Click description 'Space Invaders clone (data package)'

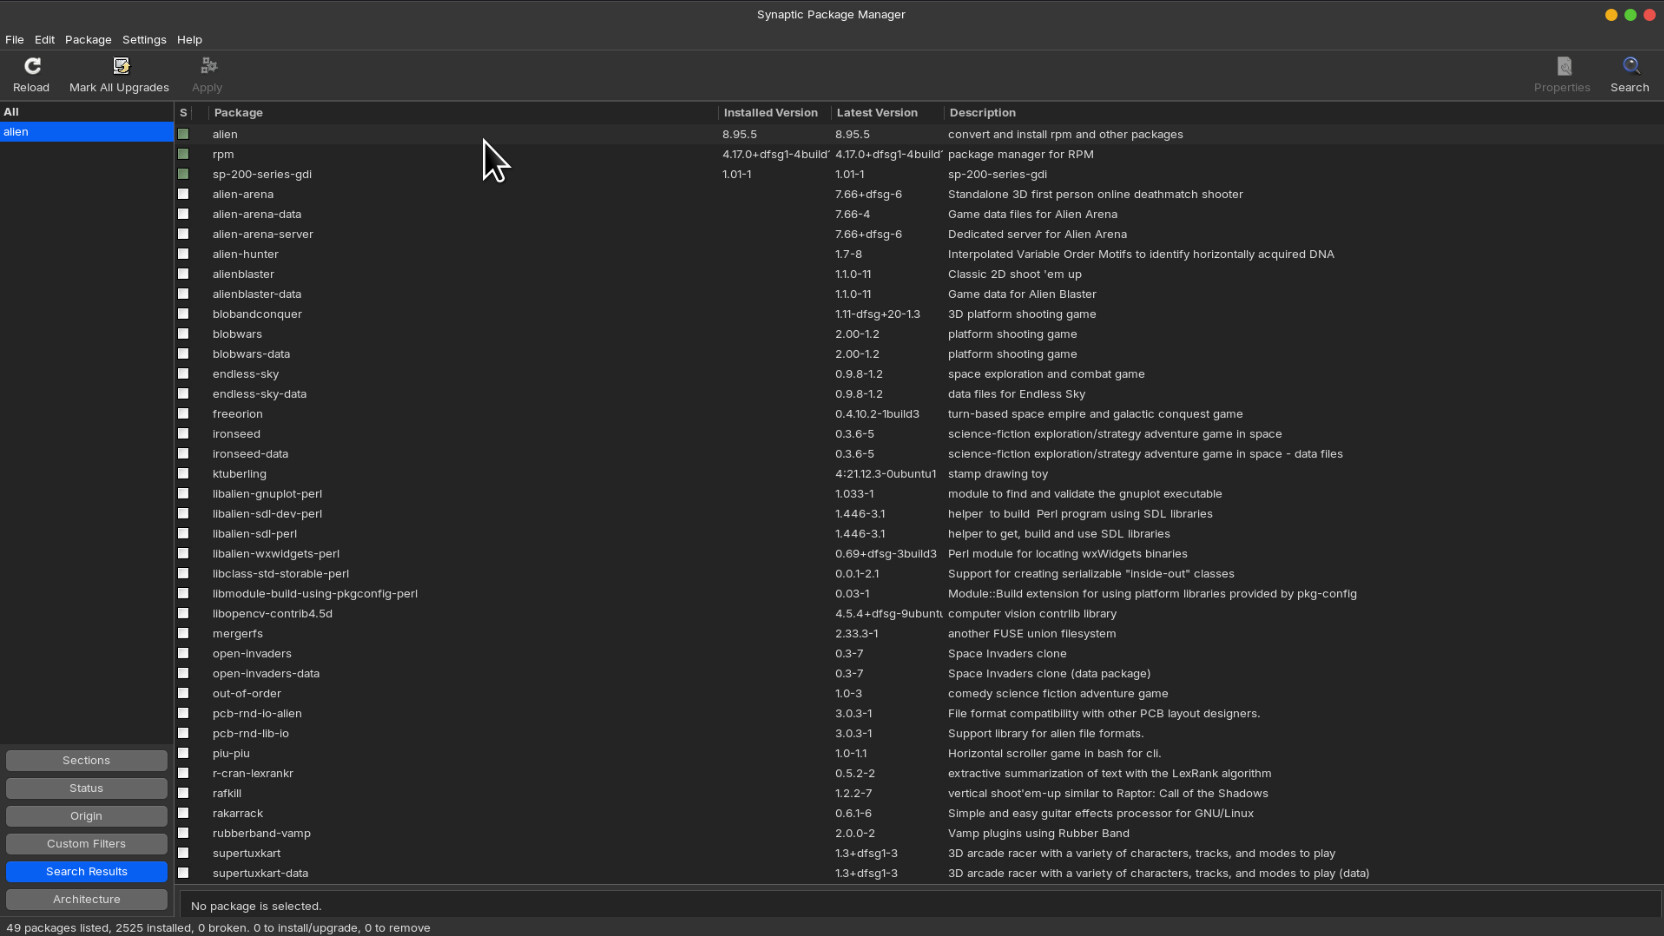tap(1049, 673)
